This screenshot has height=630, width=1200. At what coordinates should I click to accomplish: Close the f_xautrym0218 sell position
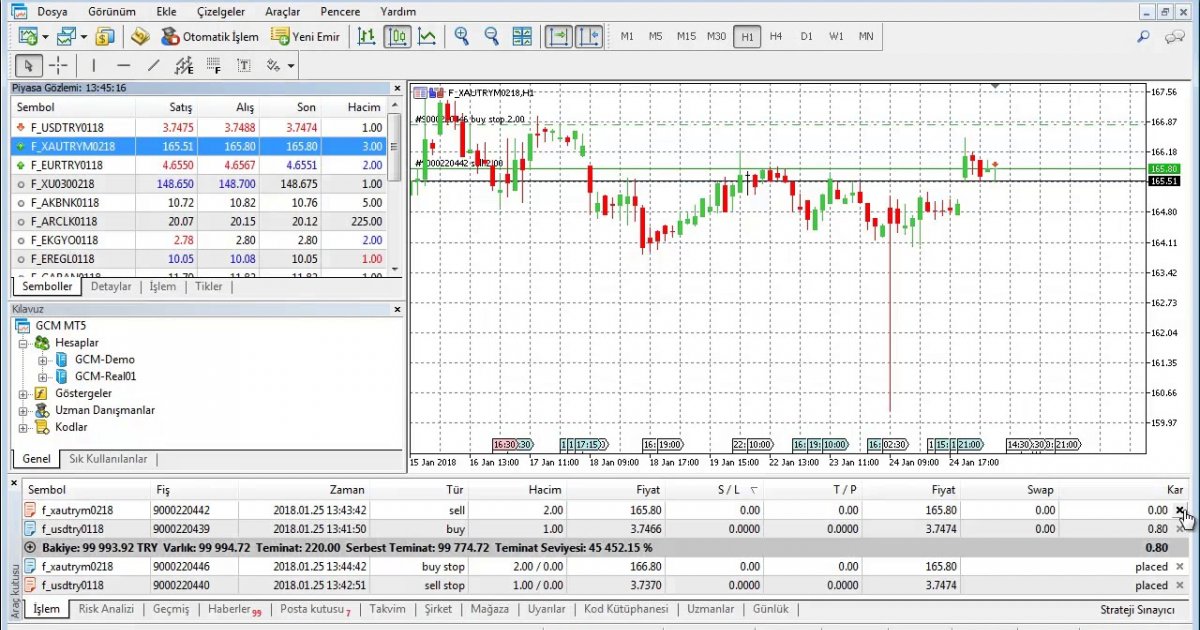(x=1179, y=510)
